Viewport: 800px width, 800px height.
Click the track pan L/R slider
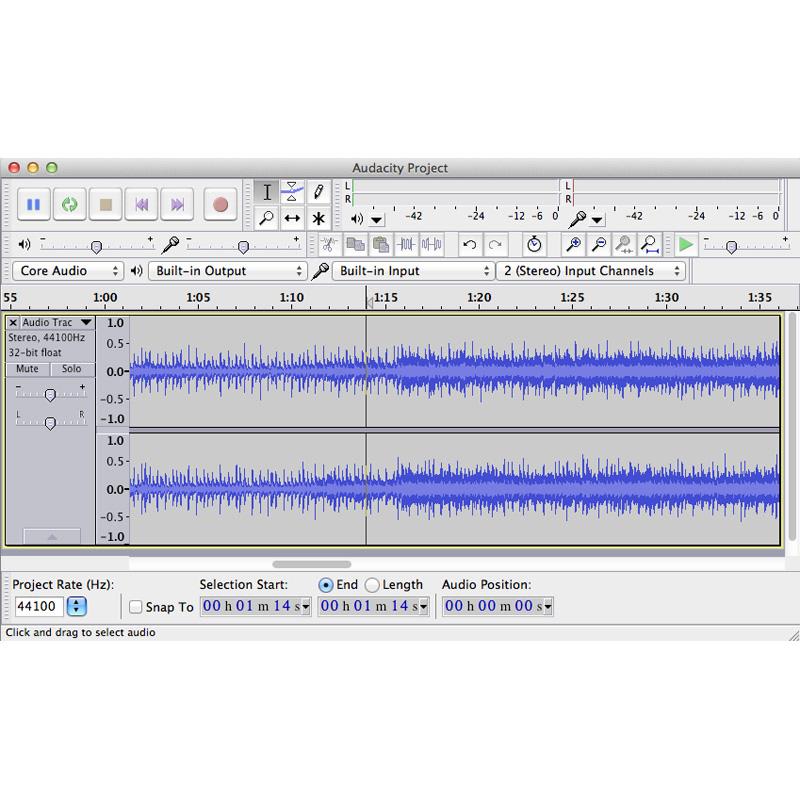pyautogui.click(x=50, y=422)
